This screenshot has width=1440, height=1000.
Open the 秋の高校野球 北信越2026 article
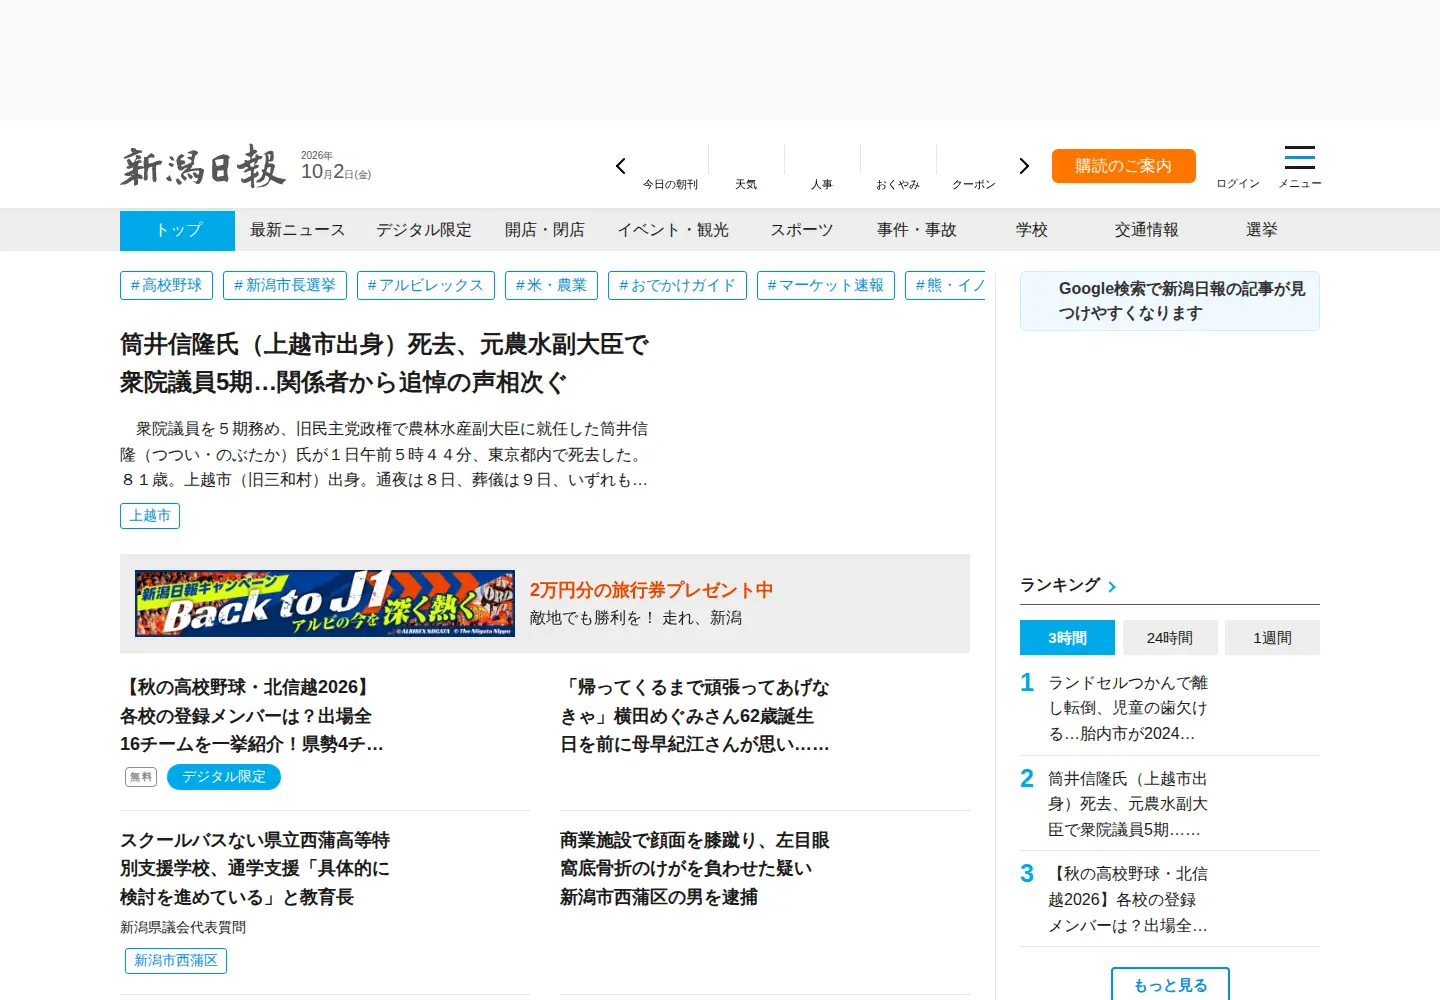(x=252, y=716)
